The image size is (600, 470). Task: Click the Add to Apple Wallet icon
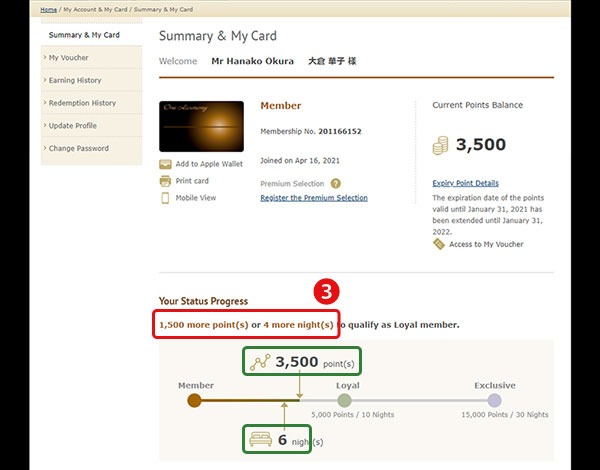[x=165, y=164]
